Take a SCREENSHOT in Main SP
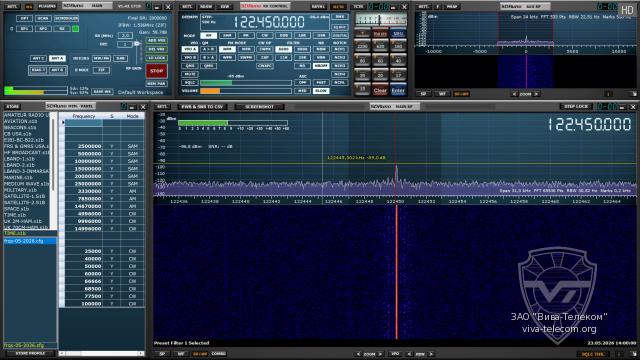 click(x=260, y=107)
